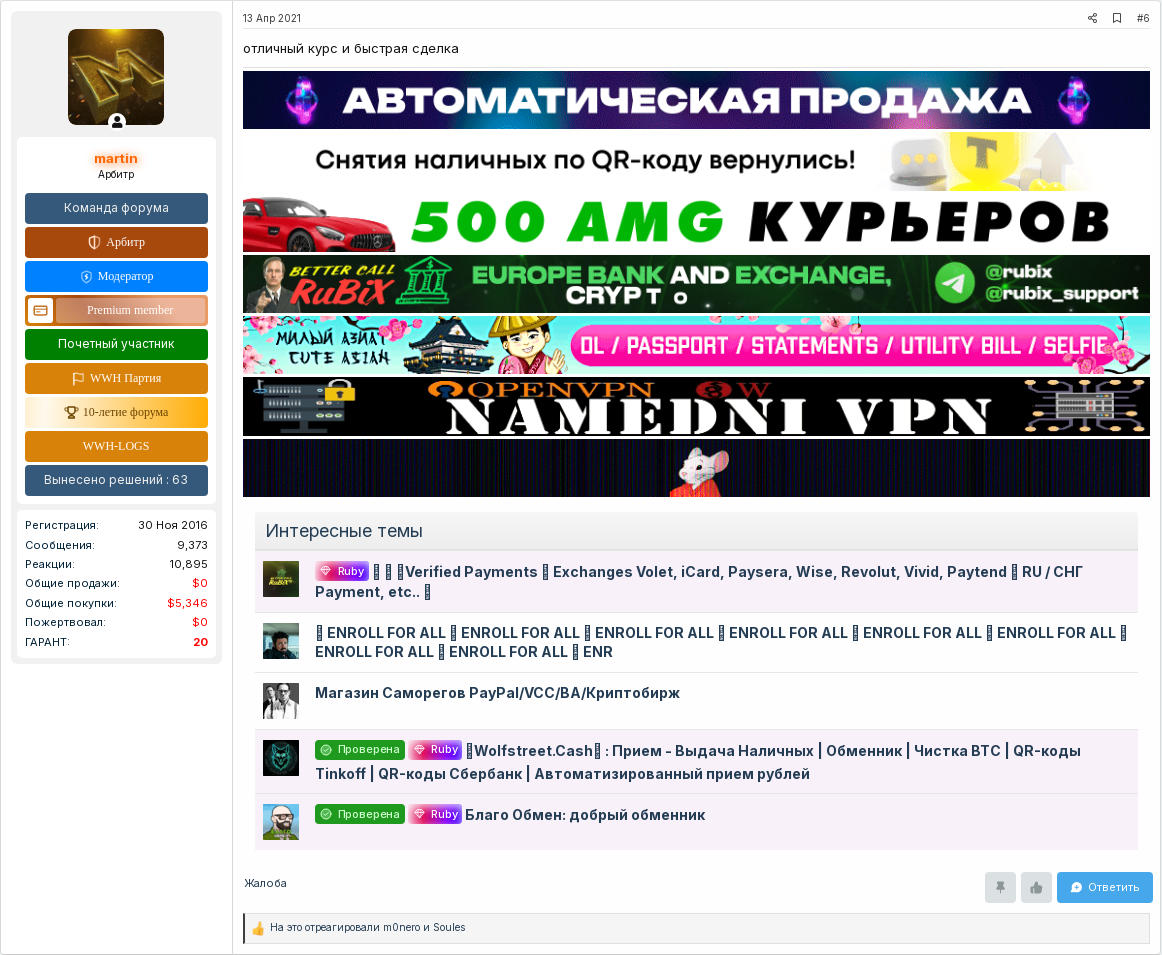Open the username martin profile link
The height and width of the screenshot is (955, 1162).
[116, 159]
